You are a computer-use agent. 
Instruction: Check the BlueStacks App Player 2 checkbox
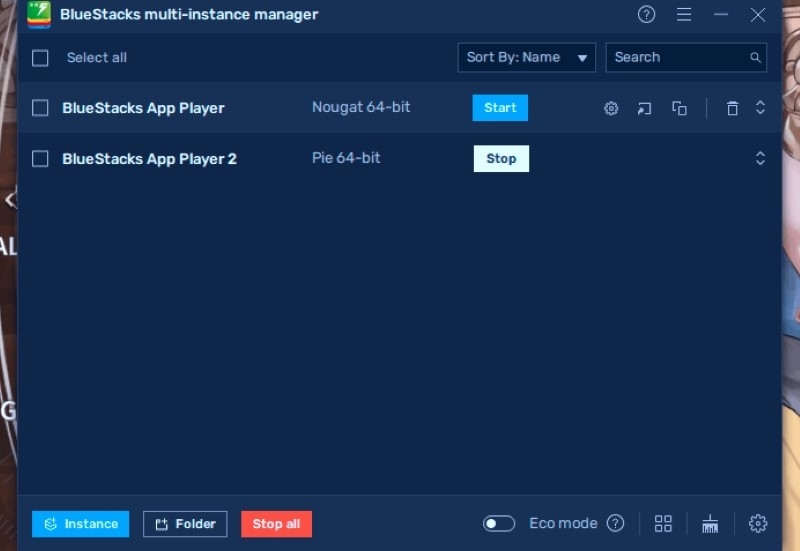pyautogui.click(x=40, y=159)
